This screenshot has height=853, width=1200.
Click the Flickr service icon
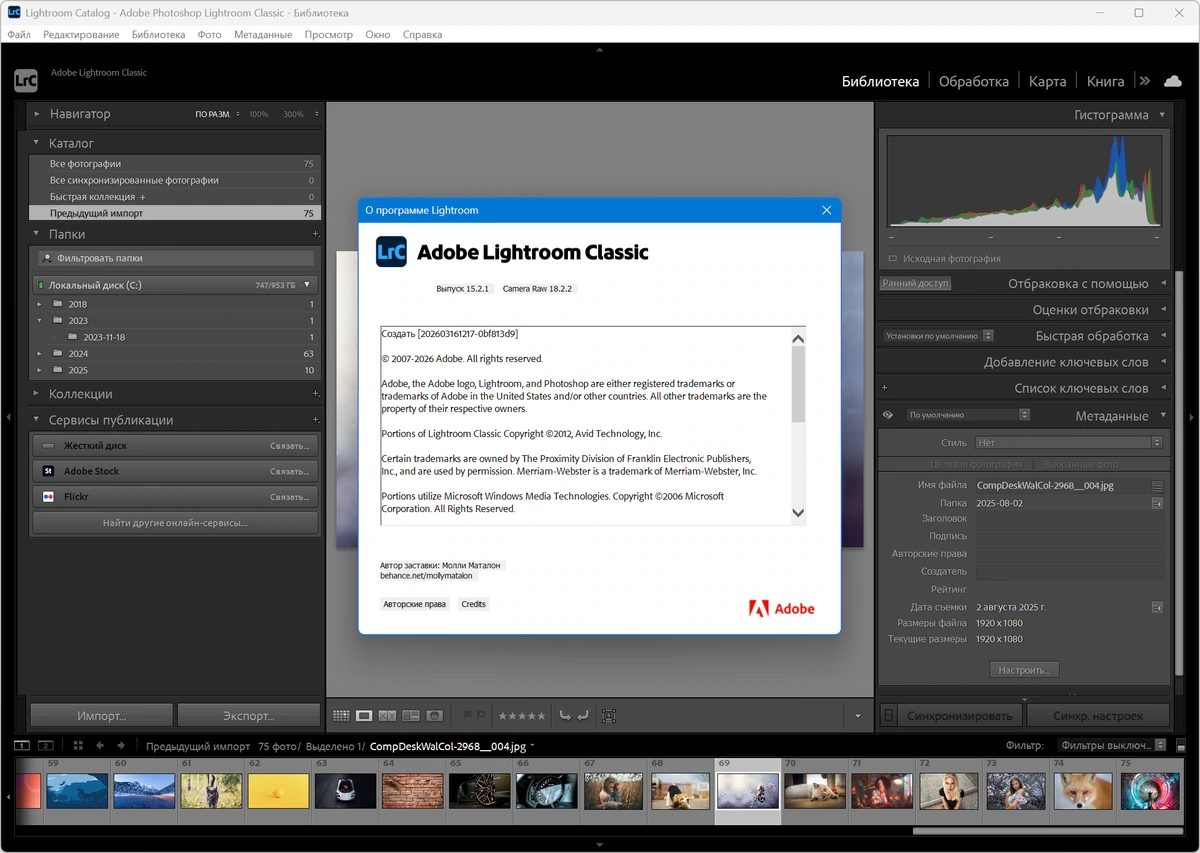(x=48, y=497)
